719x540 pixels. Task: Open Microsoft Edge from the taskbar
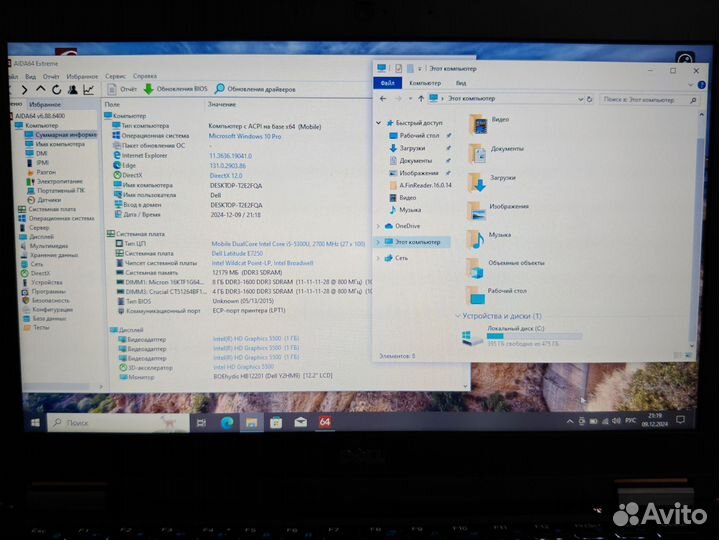tap(227, 422)
